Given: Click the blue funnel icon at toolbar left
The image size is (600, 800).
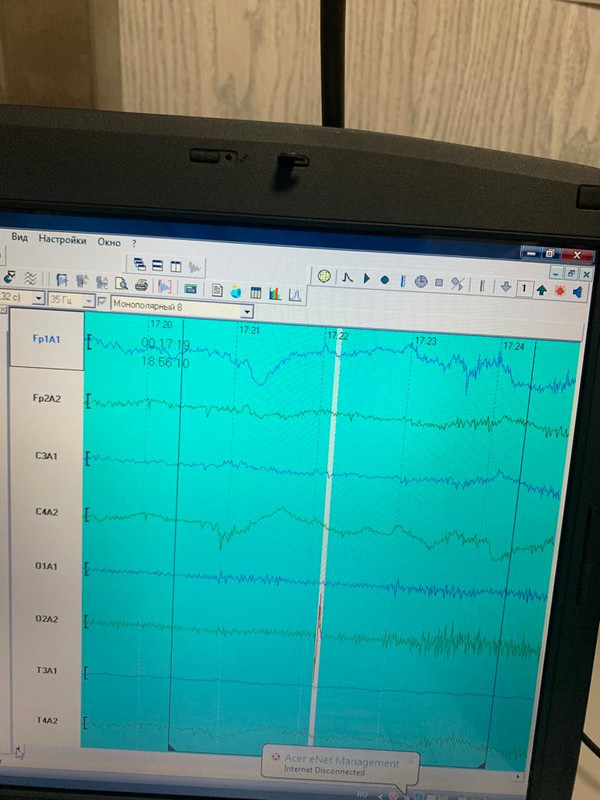Looking at the screenshot, I should click(9, 278).
